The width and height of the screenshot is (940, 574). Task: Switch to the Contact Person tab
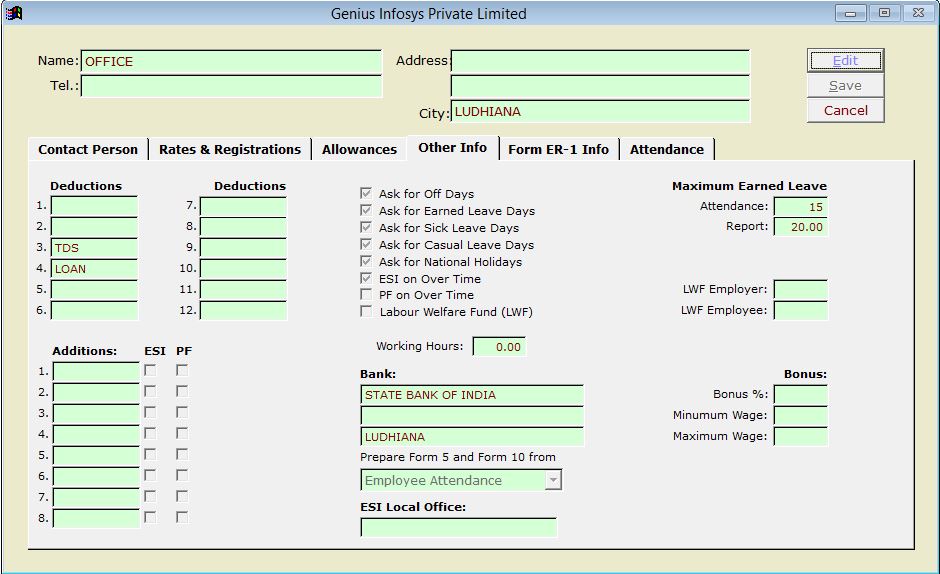88,149
